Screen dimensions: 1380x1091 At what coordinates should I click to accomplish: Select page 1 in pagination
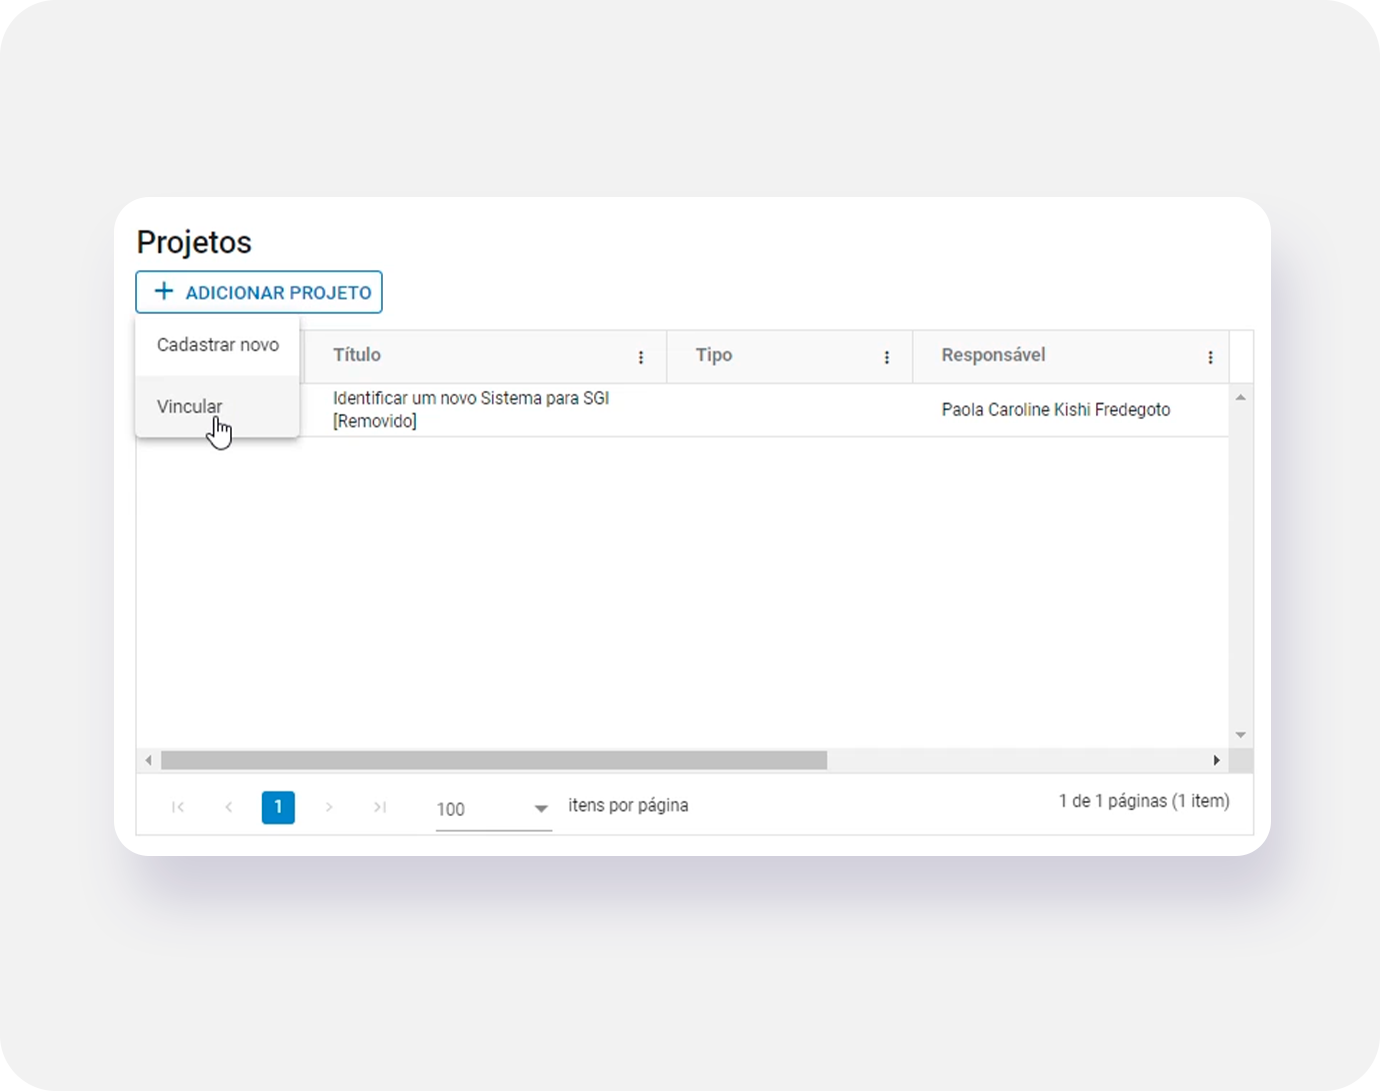(x=278, y=807)
